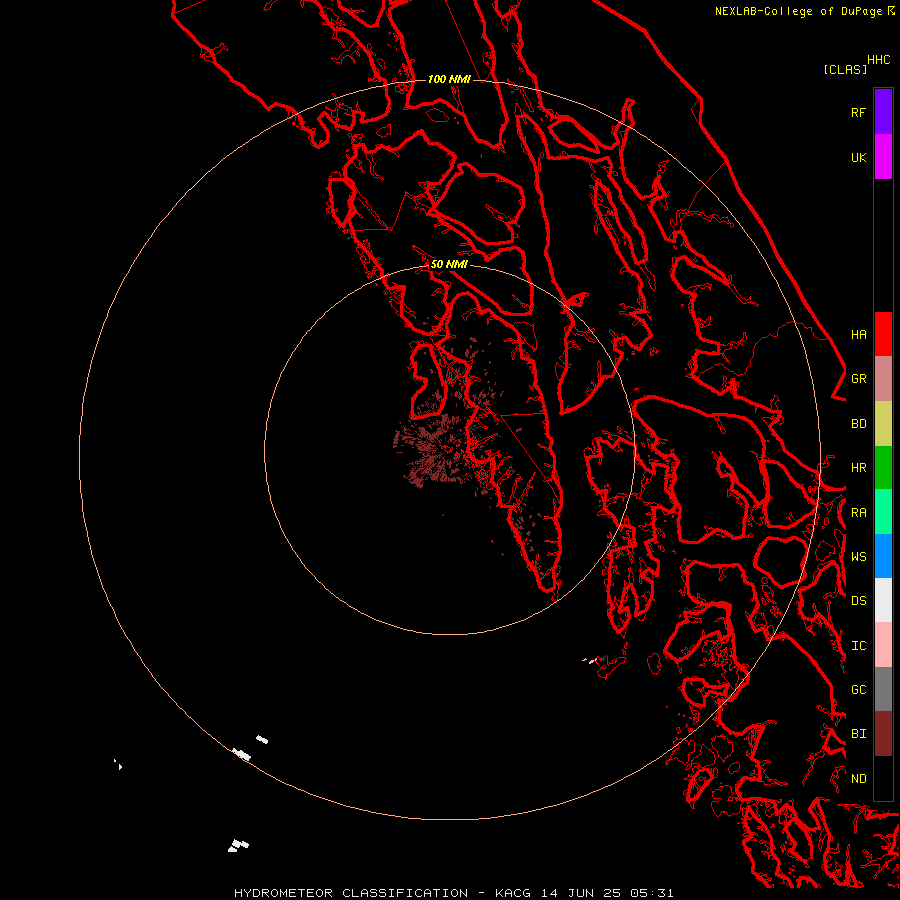Click the HR green legend swatch
Image resolution: width=900 pixels, height=900 pixels.
click(883, 468)
